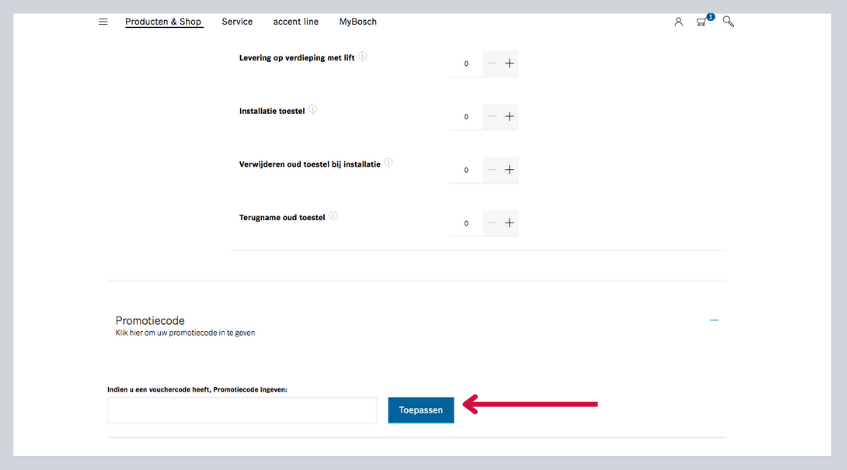Viewport: 847px width, 470px height.
Task: Collapse the Promotiecode section
Action: pos(714,320)
